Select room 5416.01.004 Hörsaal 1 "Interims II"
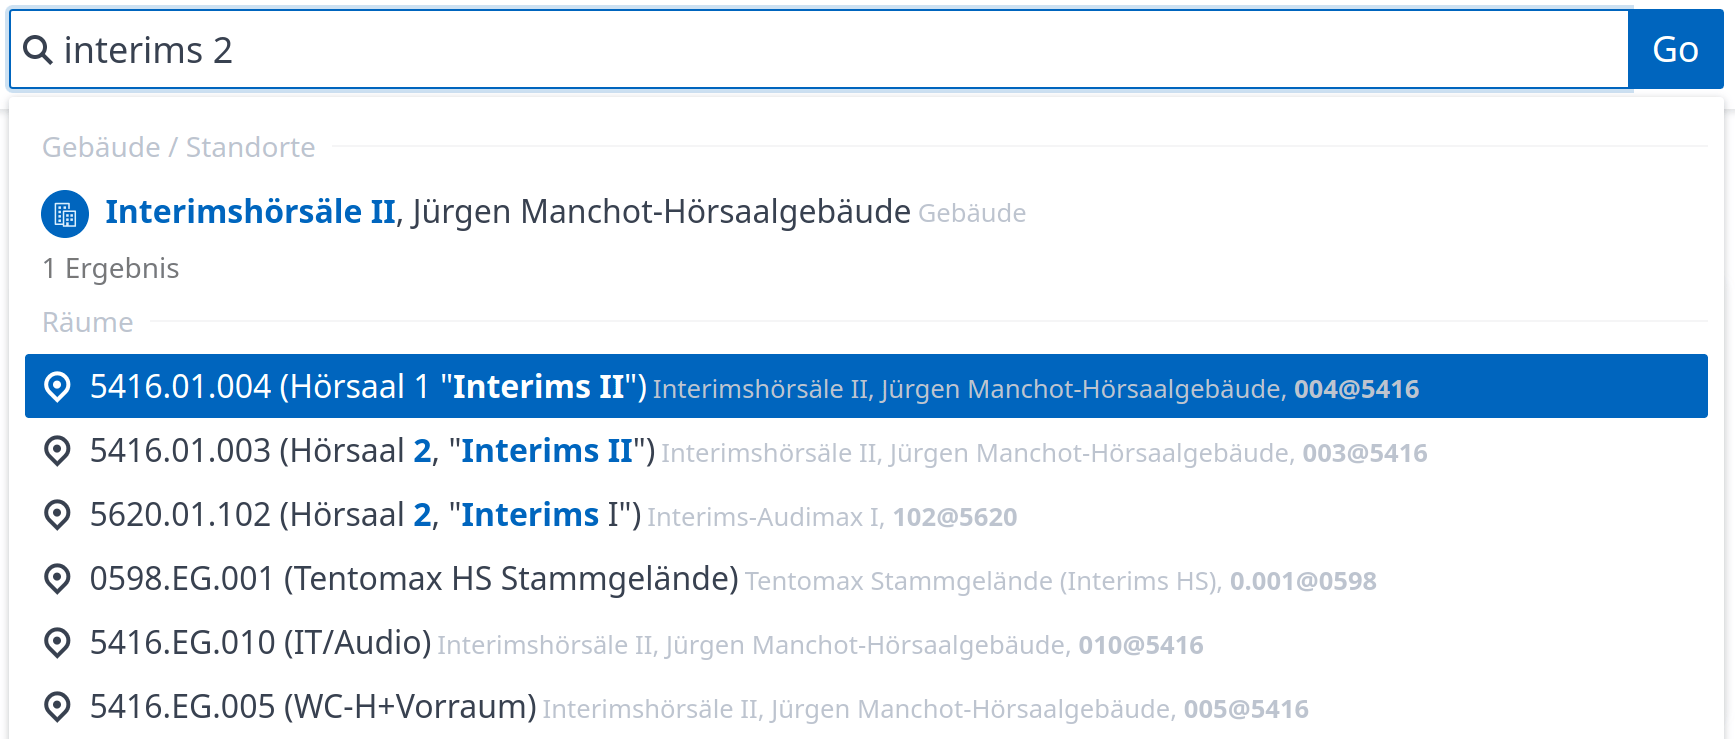 click(866, 386)
